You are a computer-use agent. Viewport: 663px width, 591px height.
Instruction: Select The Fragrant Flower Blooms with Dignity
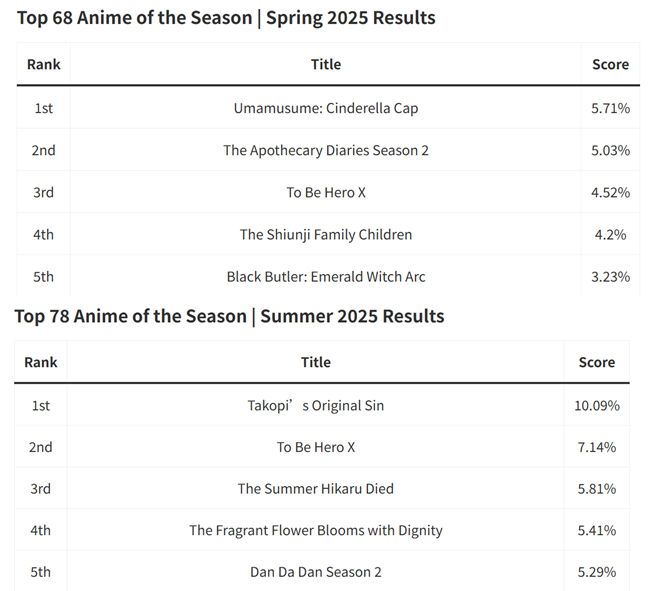pyautogui.click(x=316, y=531)
